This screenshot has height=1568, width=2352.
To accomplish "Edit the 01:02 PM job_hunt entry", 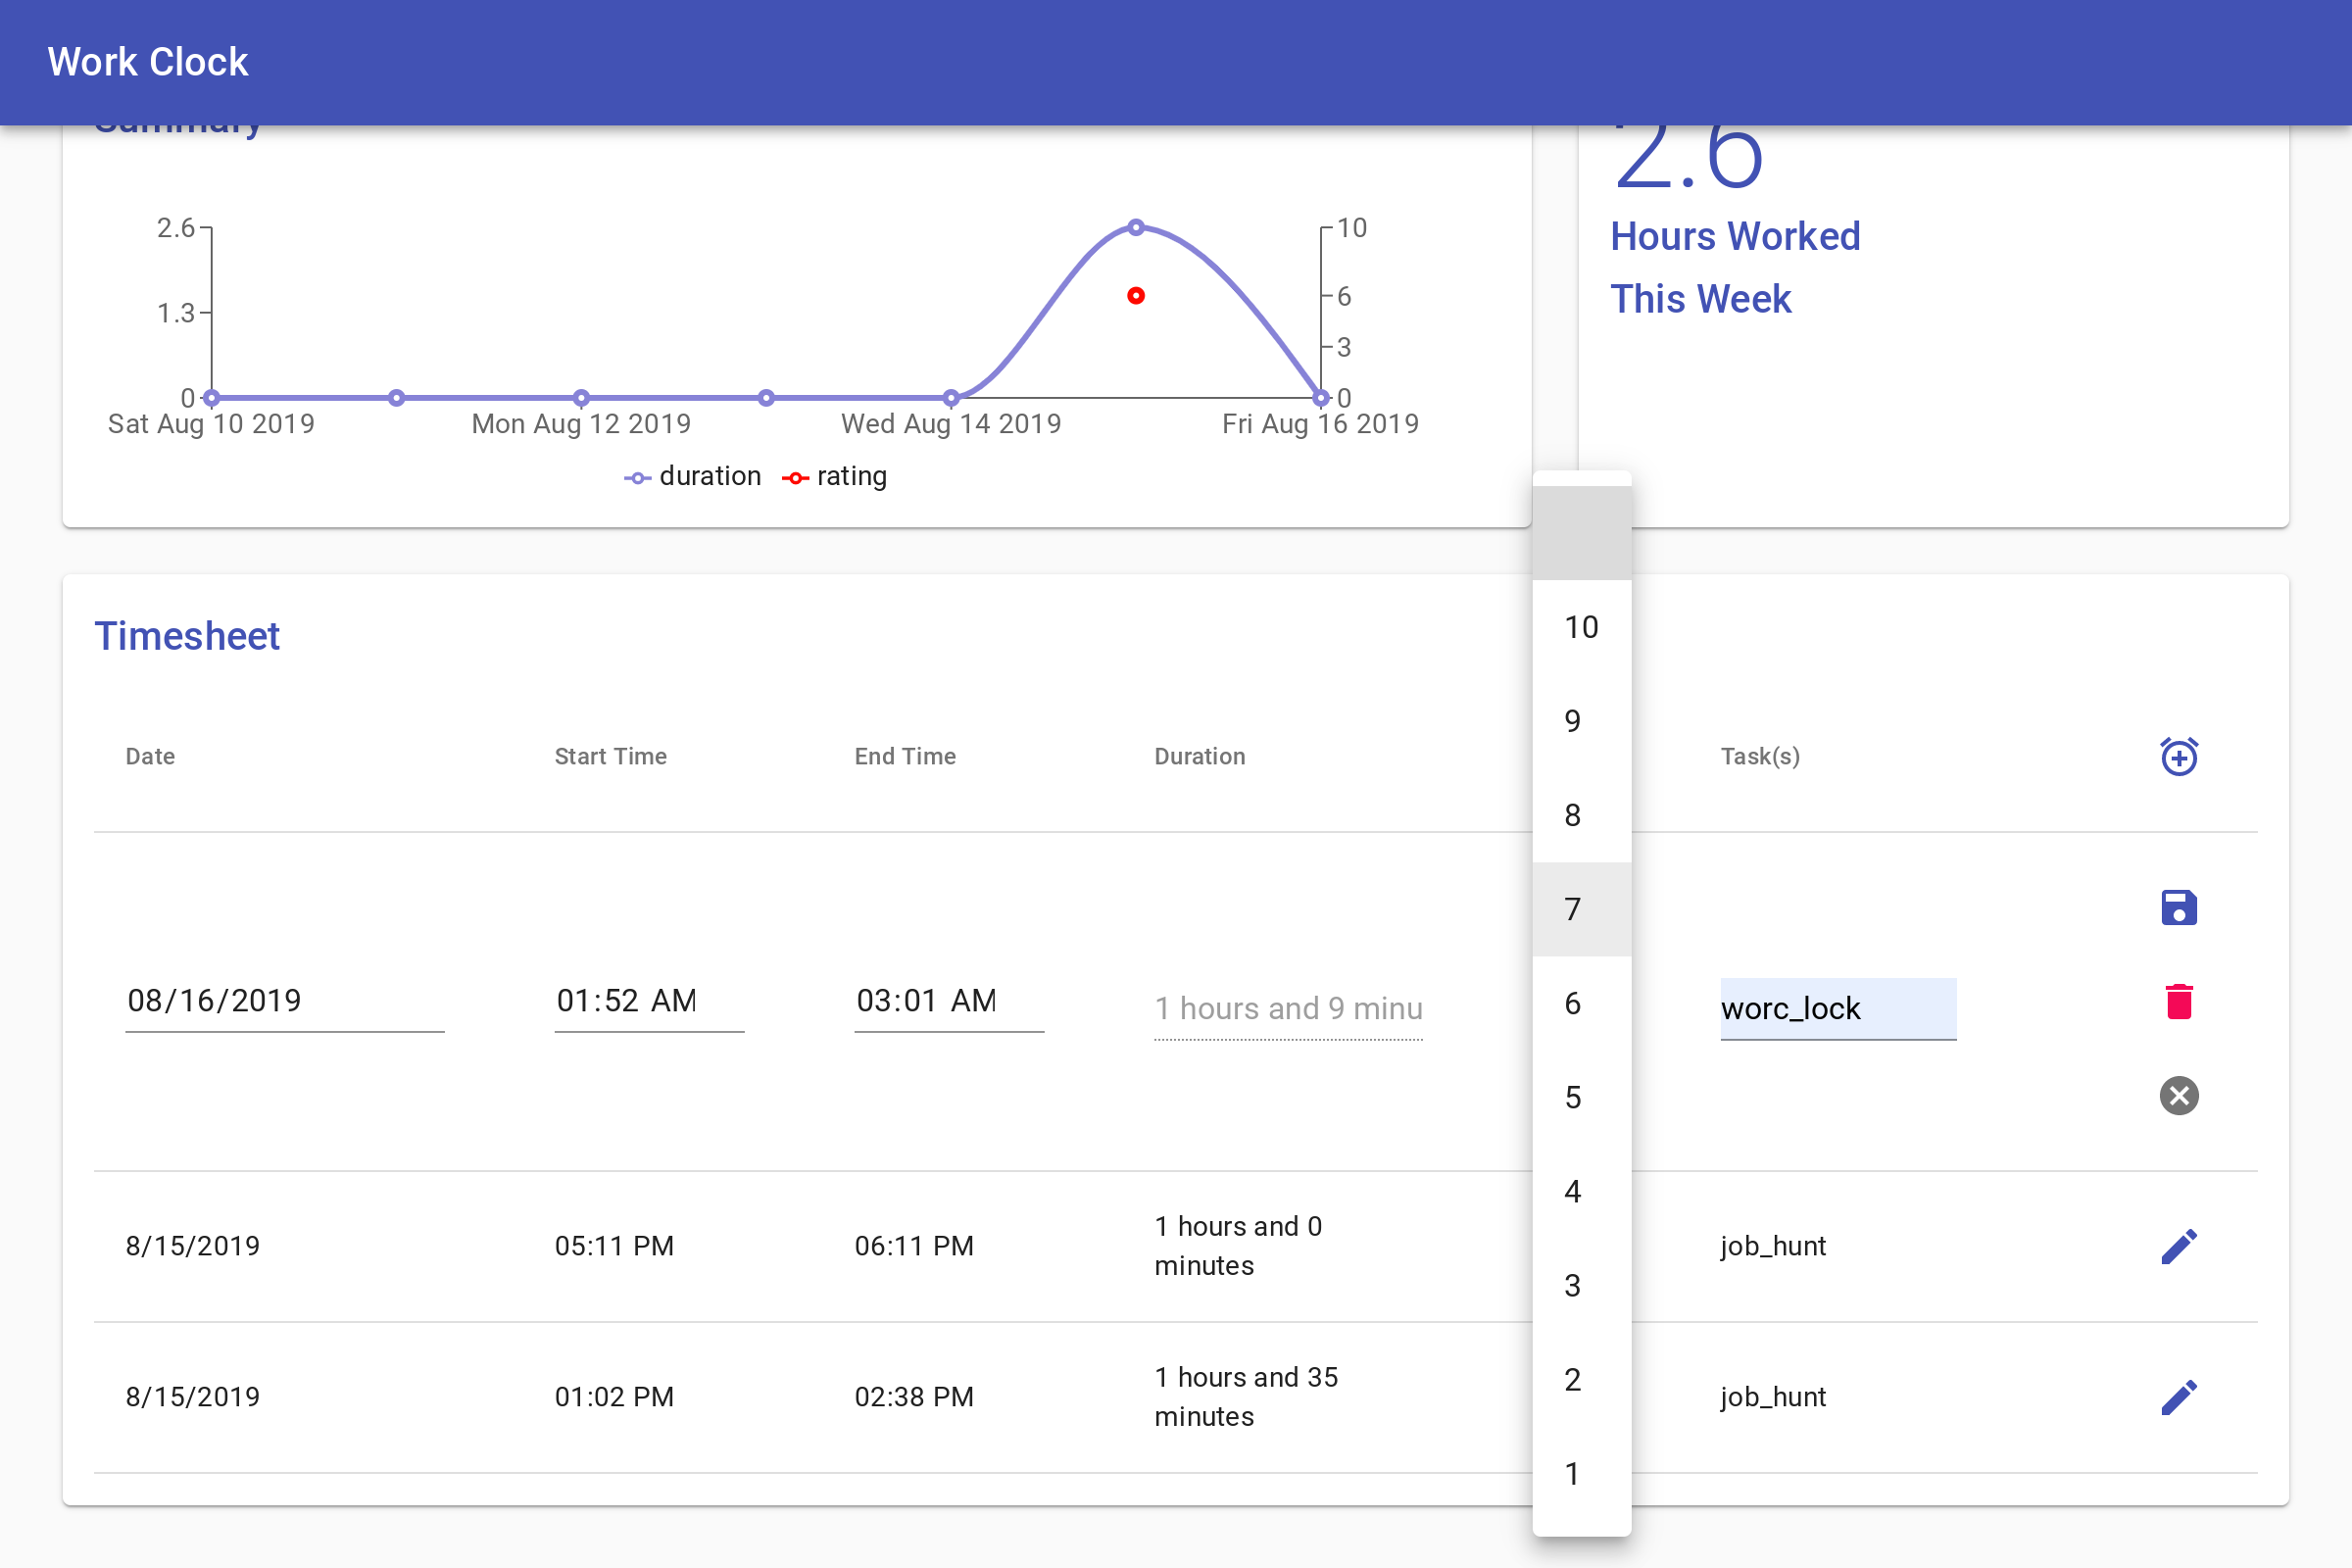I will [2178, 1397].
